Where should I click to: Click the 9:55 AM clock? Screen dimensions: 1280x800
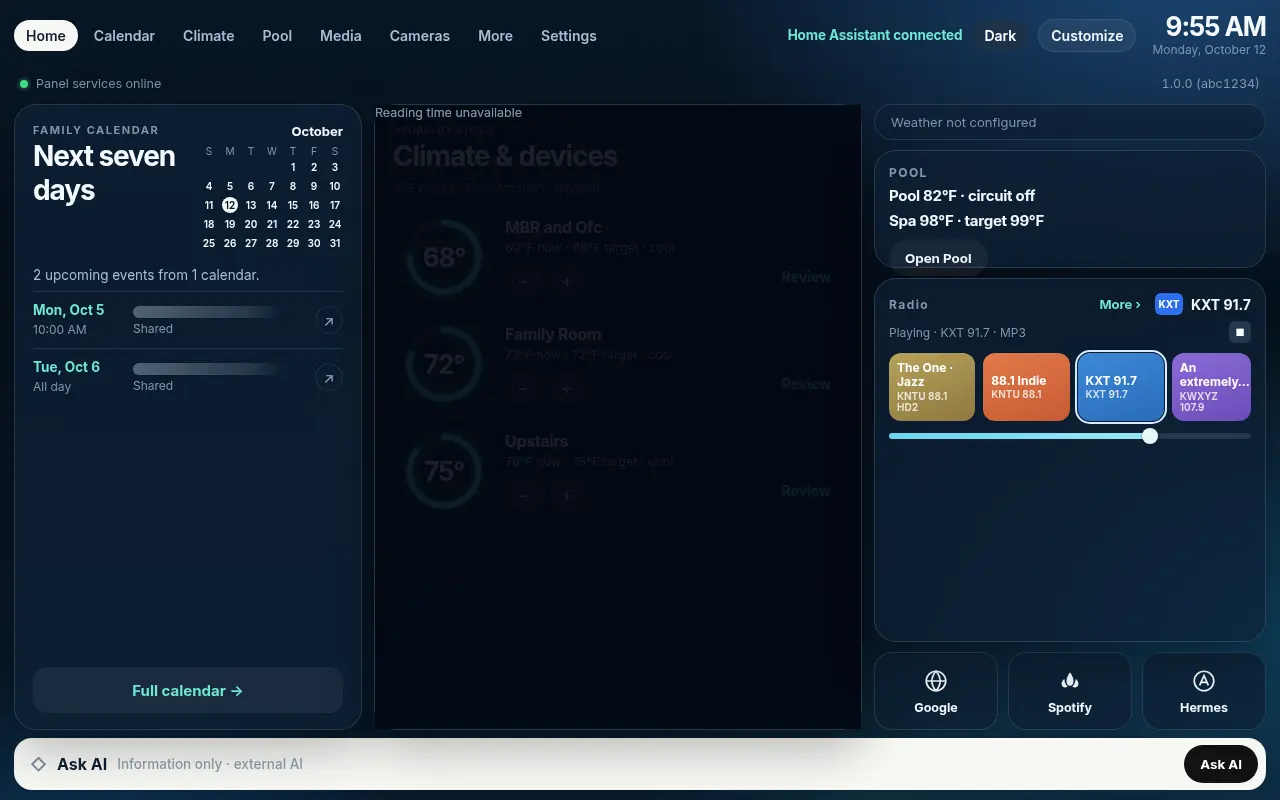point(1216,26)
